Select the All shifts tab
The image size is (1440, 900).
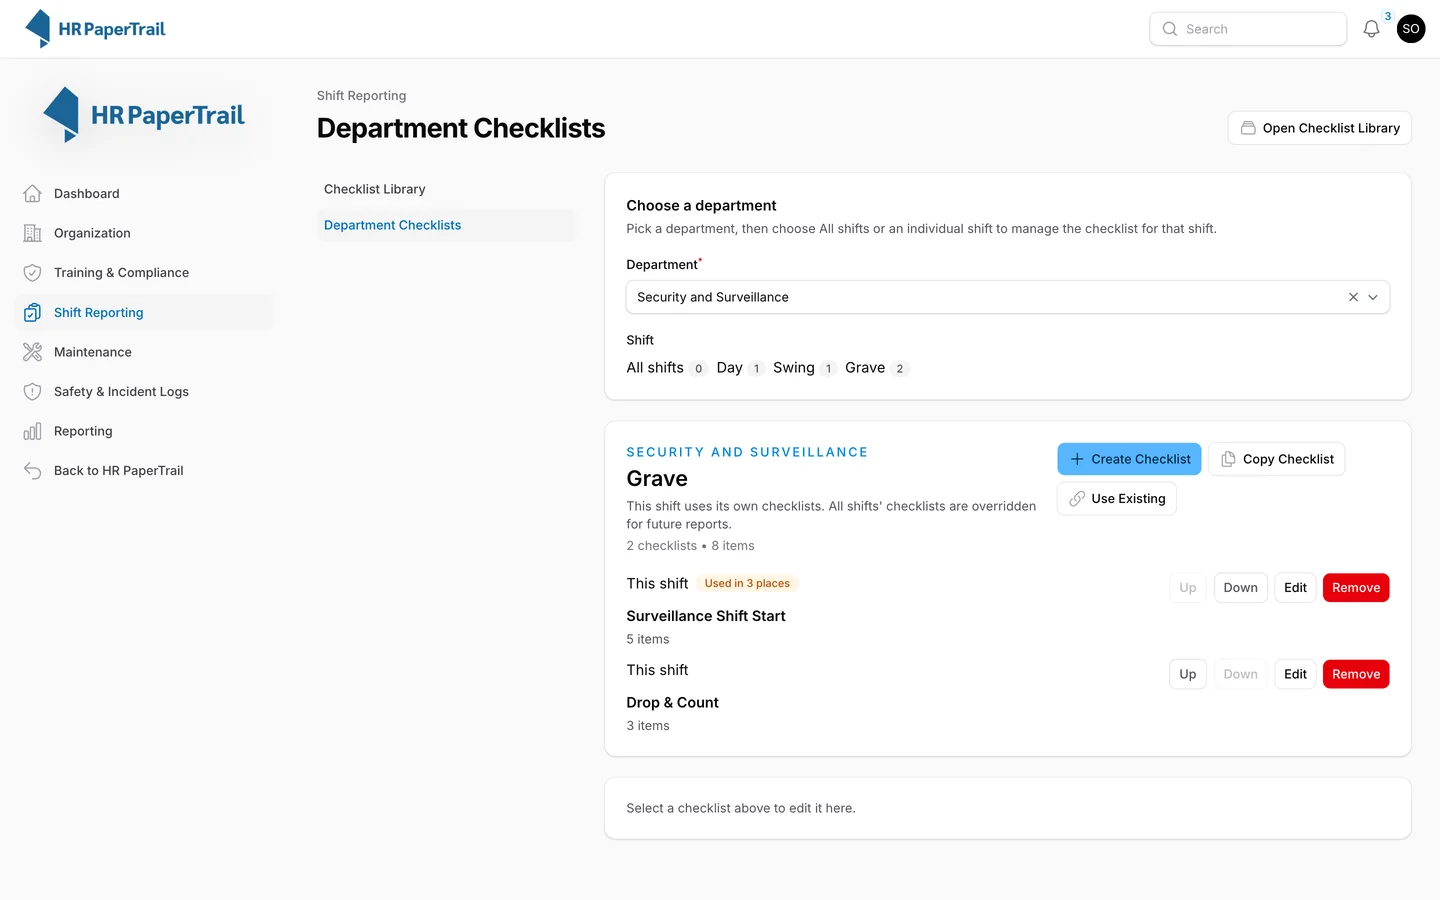point(666,368)
